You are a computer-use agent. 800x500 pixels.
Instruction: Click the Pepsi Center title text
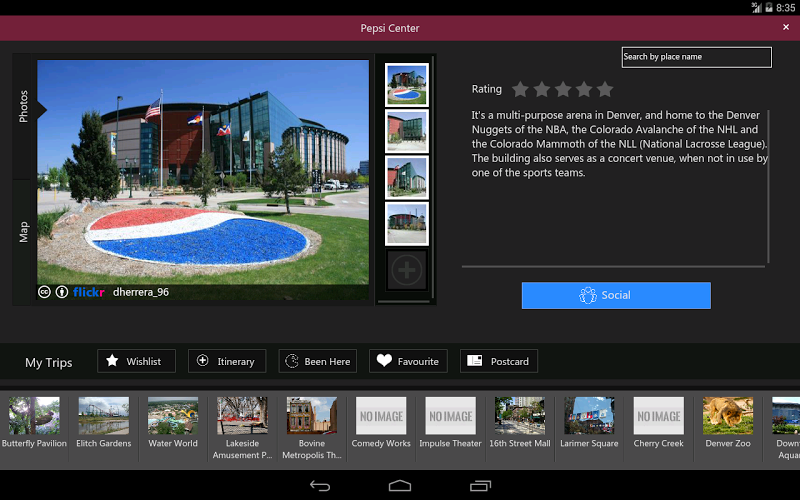point(390,28)
